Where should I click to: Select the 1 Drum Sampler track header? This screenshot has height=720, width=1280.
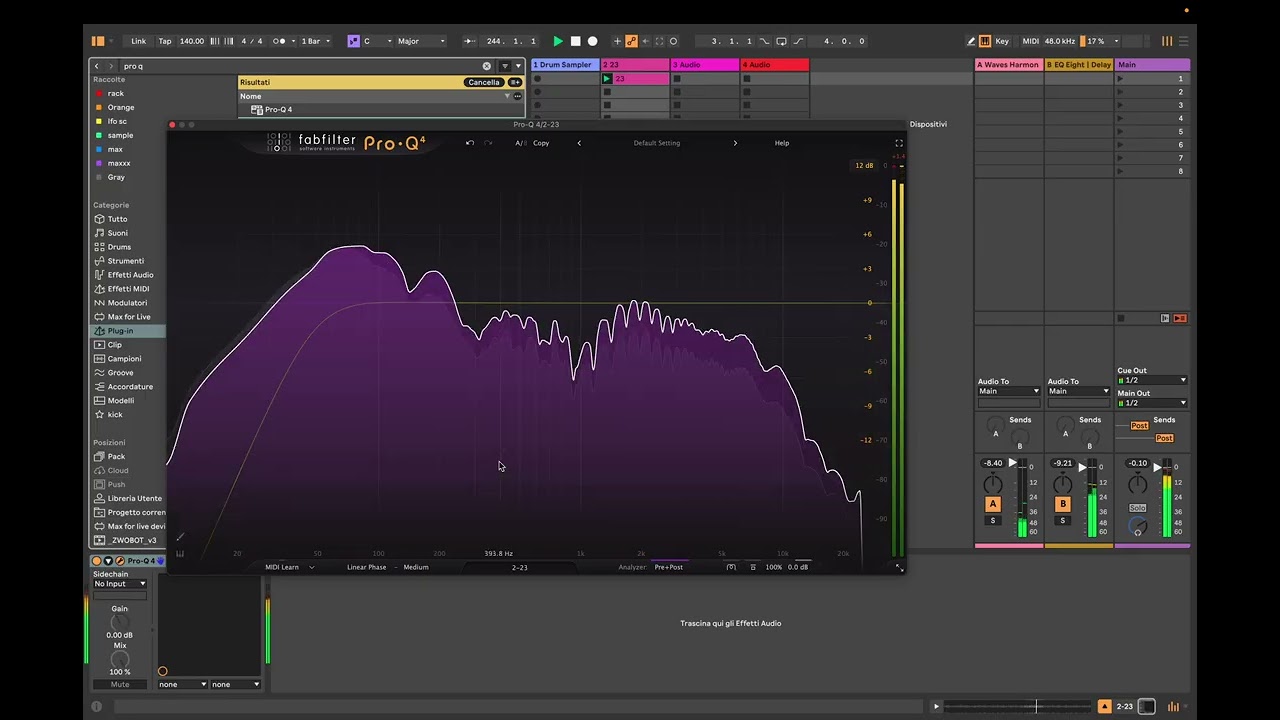tap(565, 65)
